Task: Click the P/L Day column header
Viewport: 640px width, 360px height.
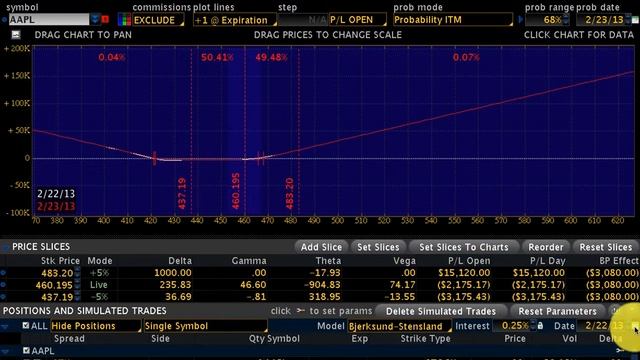Action: click(547, 261)
